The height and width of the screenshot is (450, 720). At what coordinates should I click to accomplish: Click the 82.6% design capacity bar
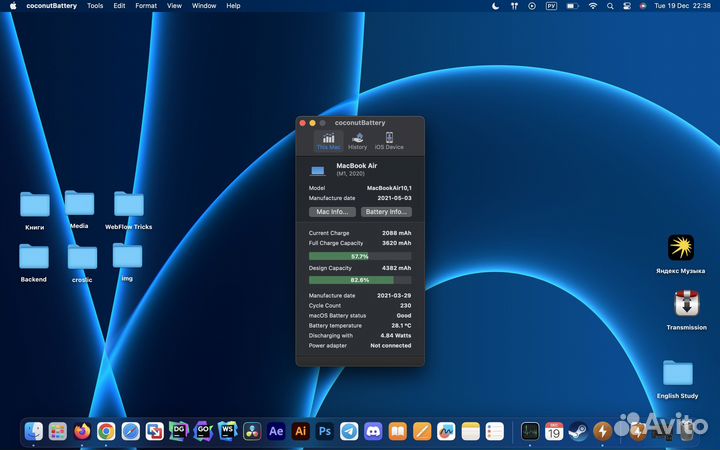(x=360, y=280)
